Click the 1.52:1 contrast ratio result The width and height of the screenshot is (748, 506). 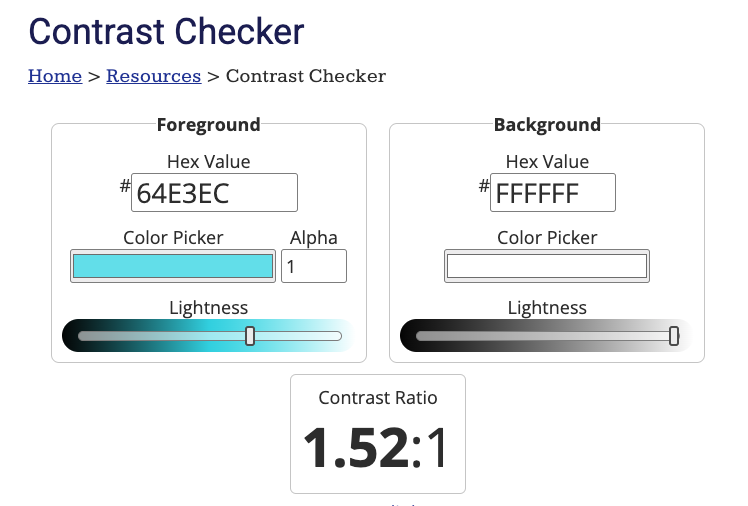pyautogui.click(x=377, y=448)
